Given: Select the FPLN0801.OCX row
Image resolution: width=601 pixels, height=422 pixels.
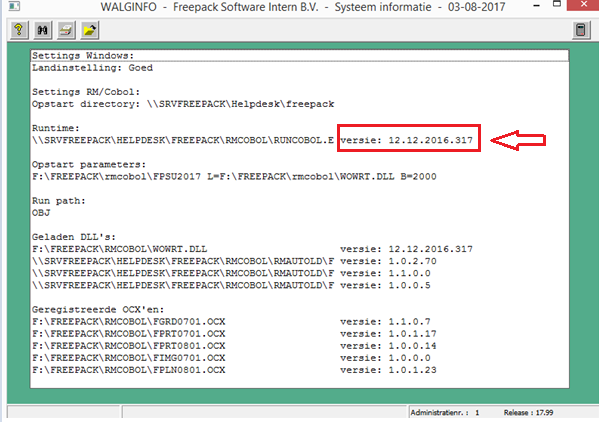Looking at the screenshot, I should pos(234,370).
